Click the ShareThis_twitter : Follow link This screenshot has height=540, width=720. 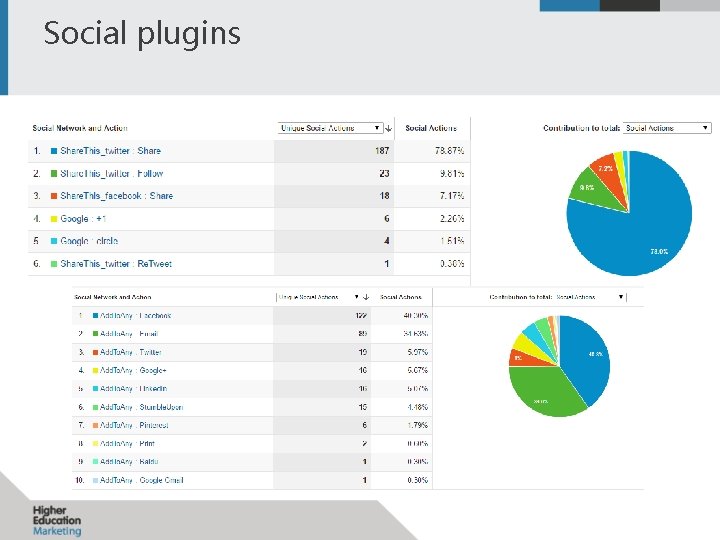click(x=112, y=174)
